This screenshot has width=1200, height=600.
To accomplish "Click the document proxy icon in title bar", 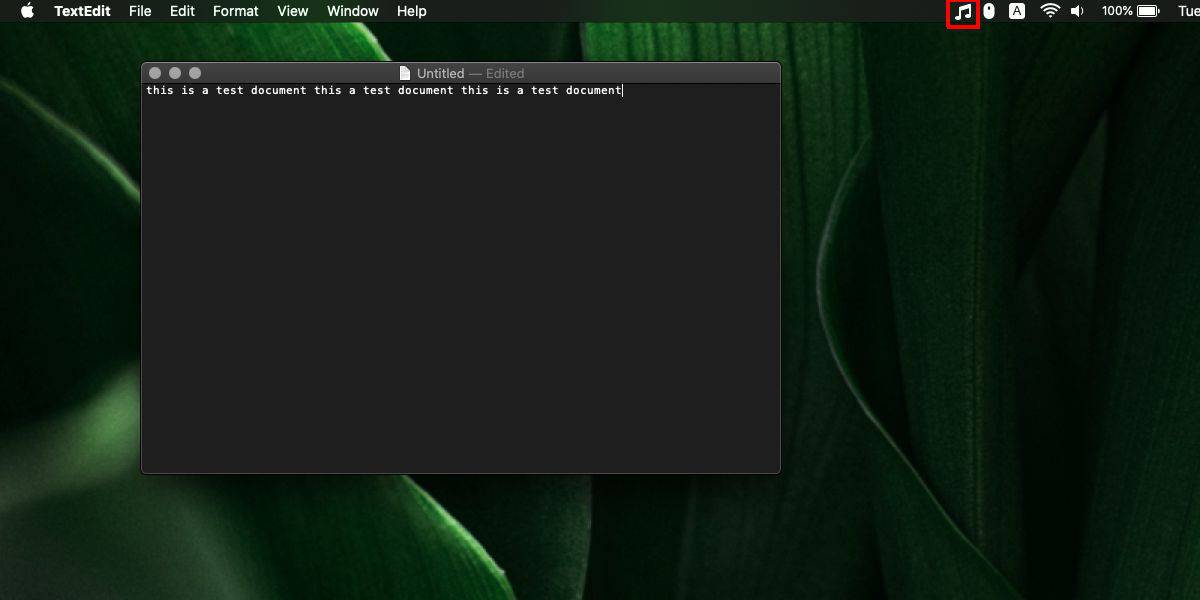I will 405,73.
